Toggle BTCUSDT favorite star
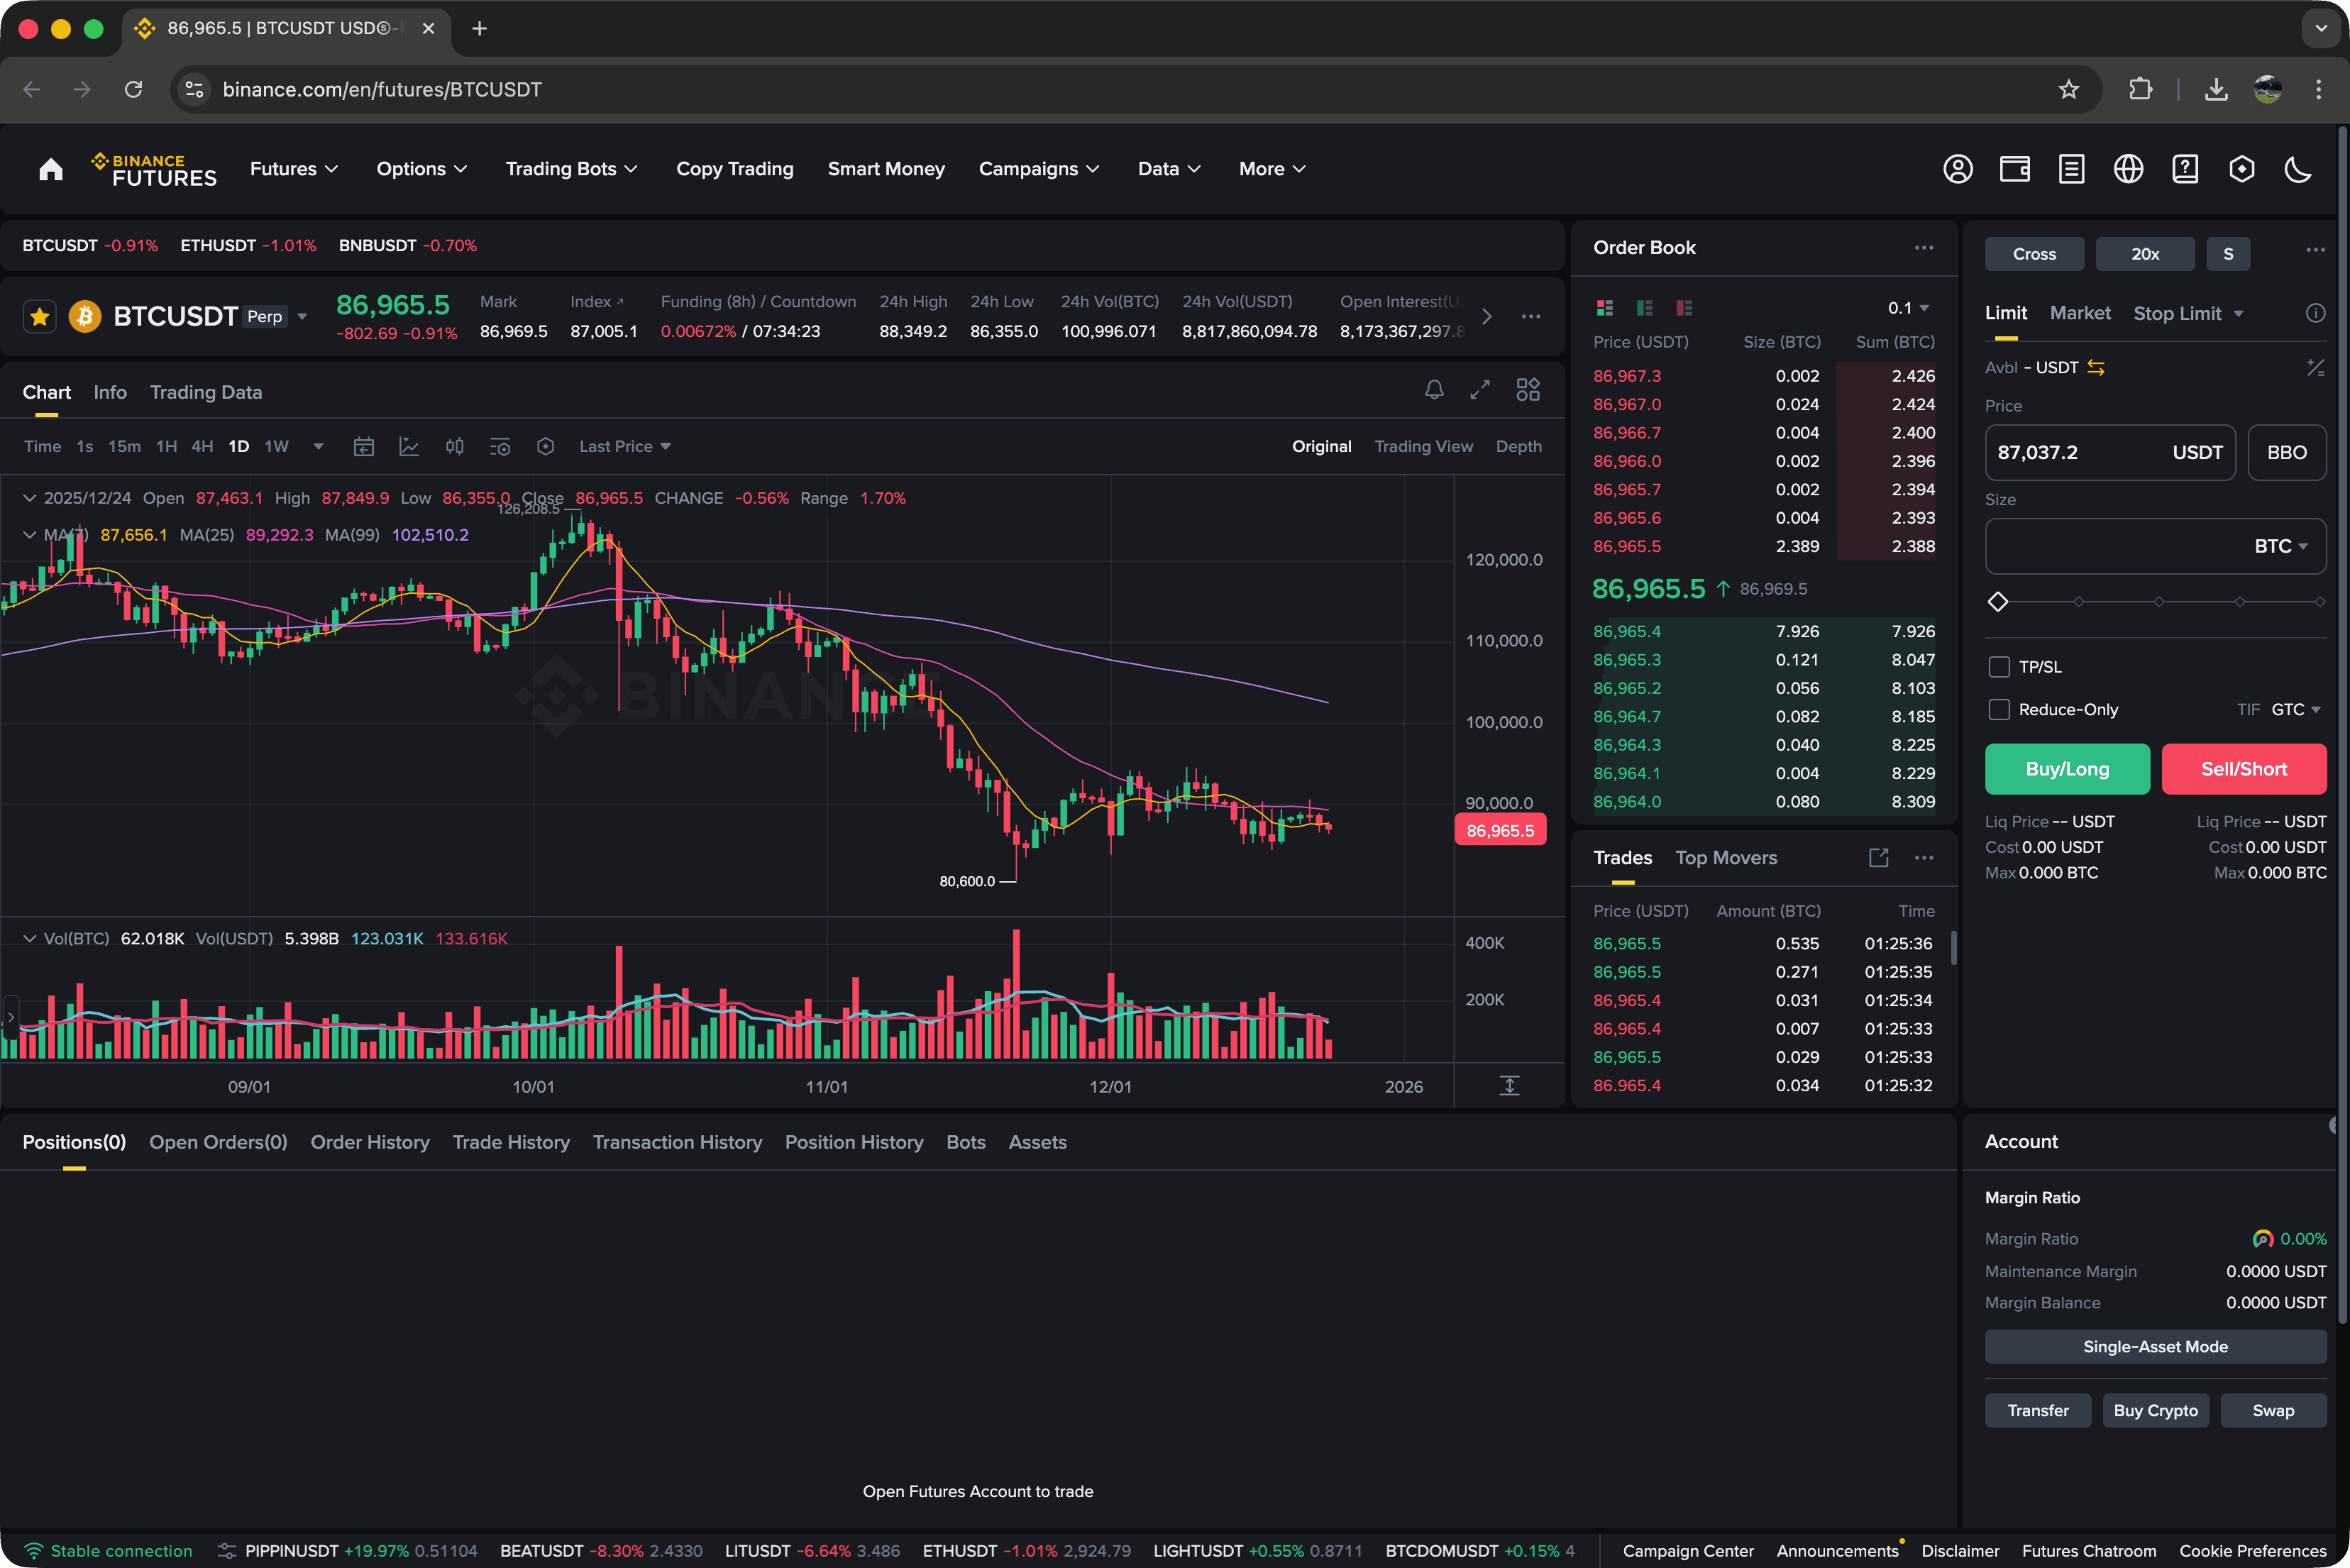Viewport: 2350px width, 1568px height. tap(40, 317)
